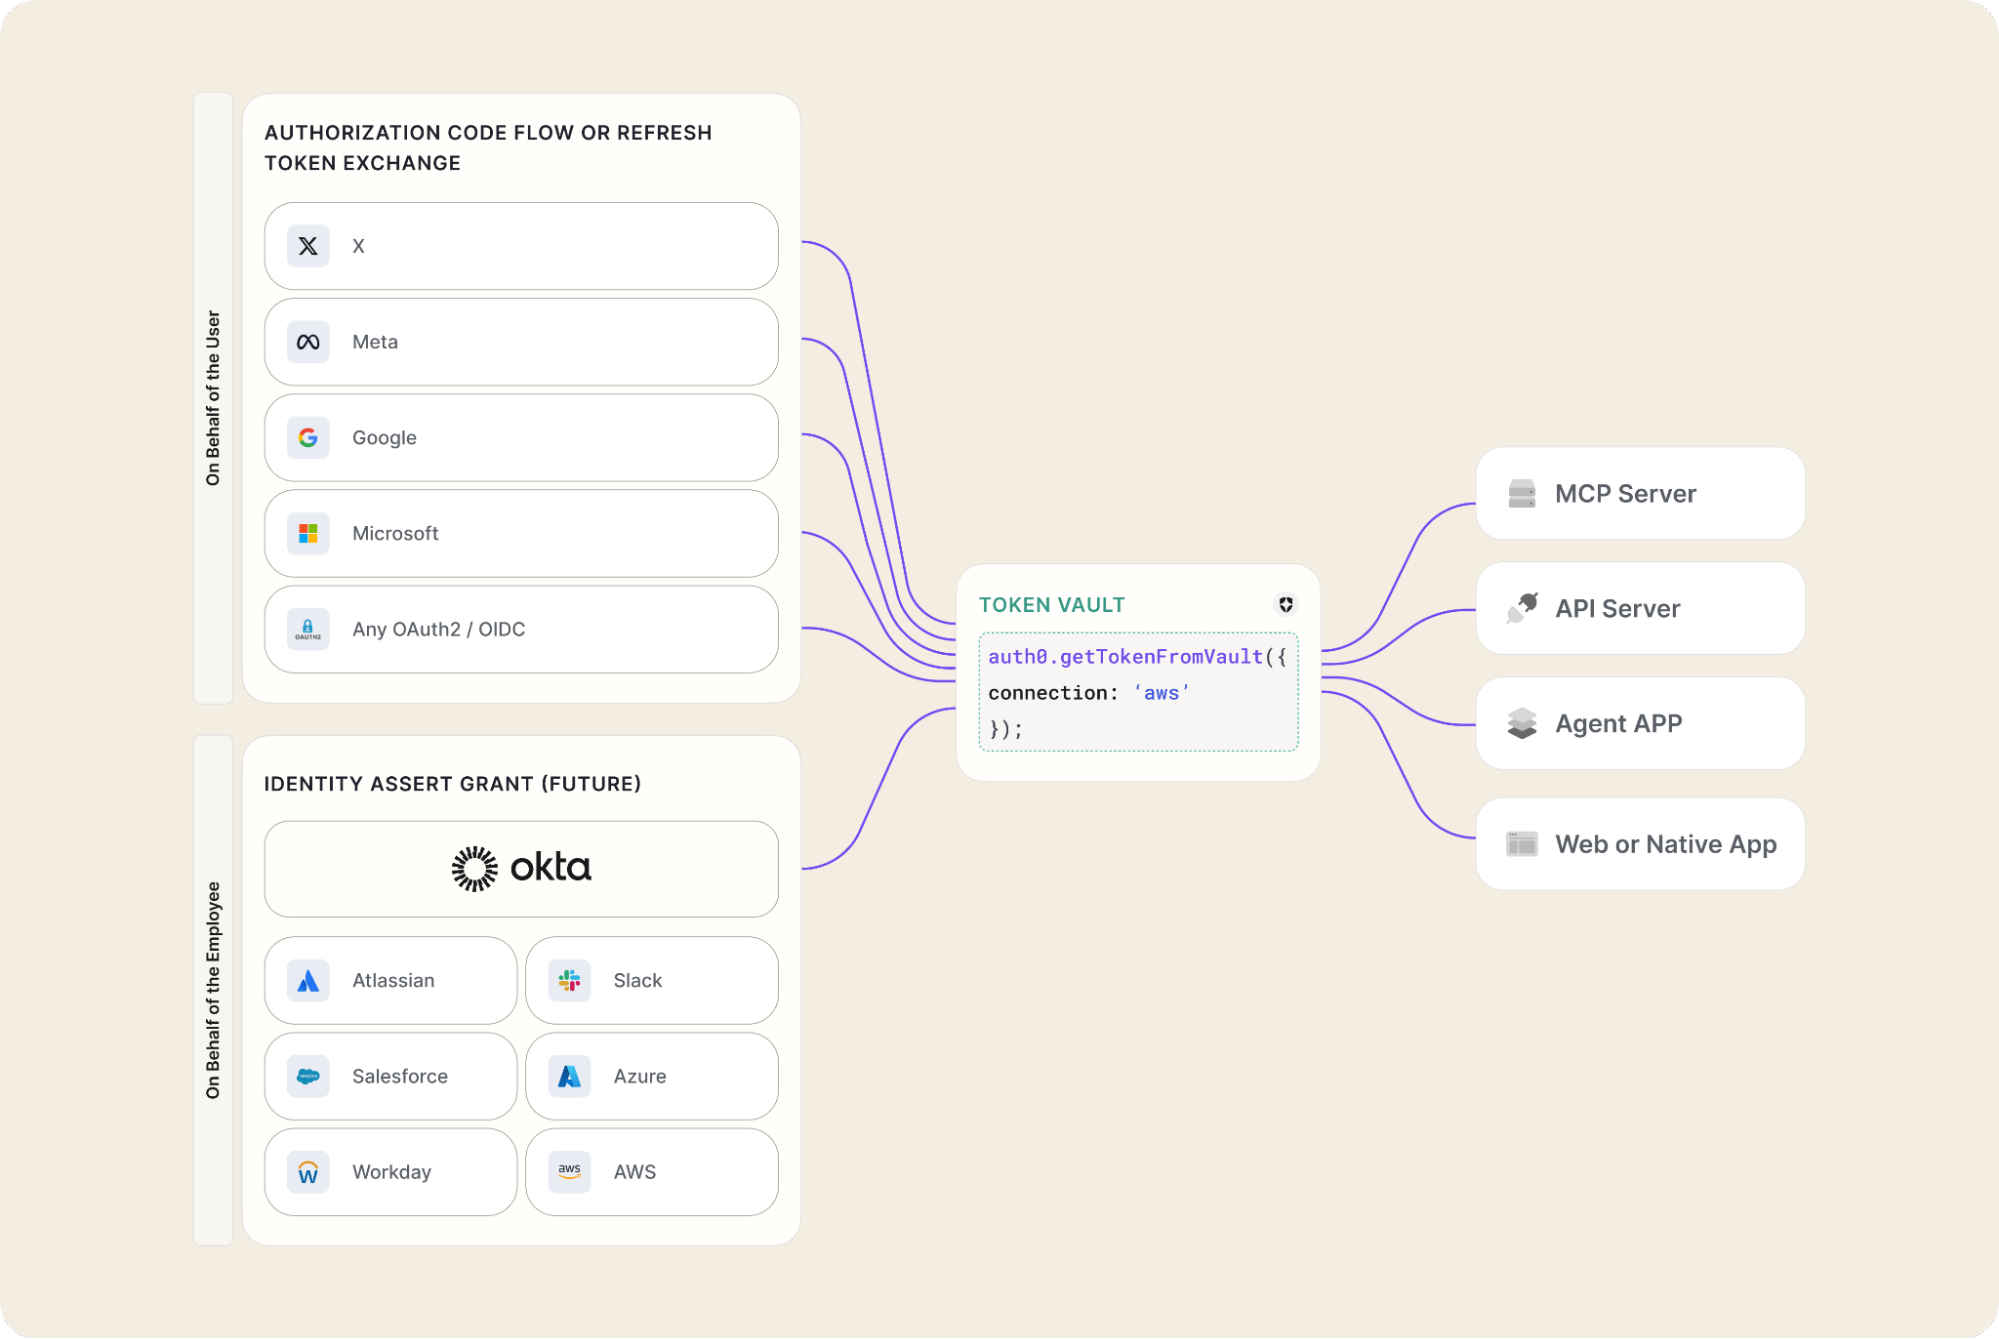Click the OAuth2 padlock icon
The image size is (1999, 1339).
point(308,629)
